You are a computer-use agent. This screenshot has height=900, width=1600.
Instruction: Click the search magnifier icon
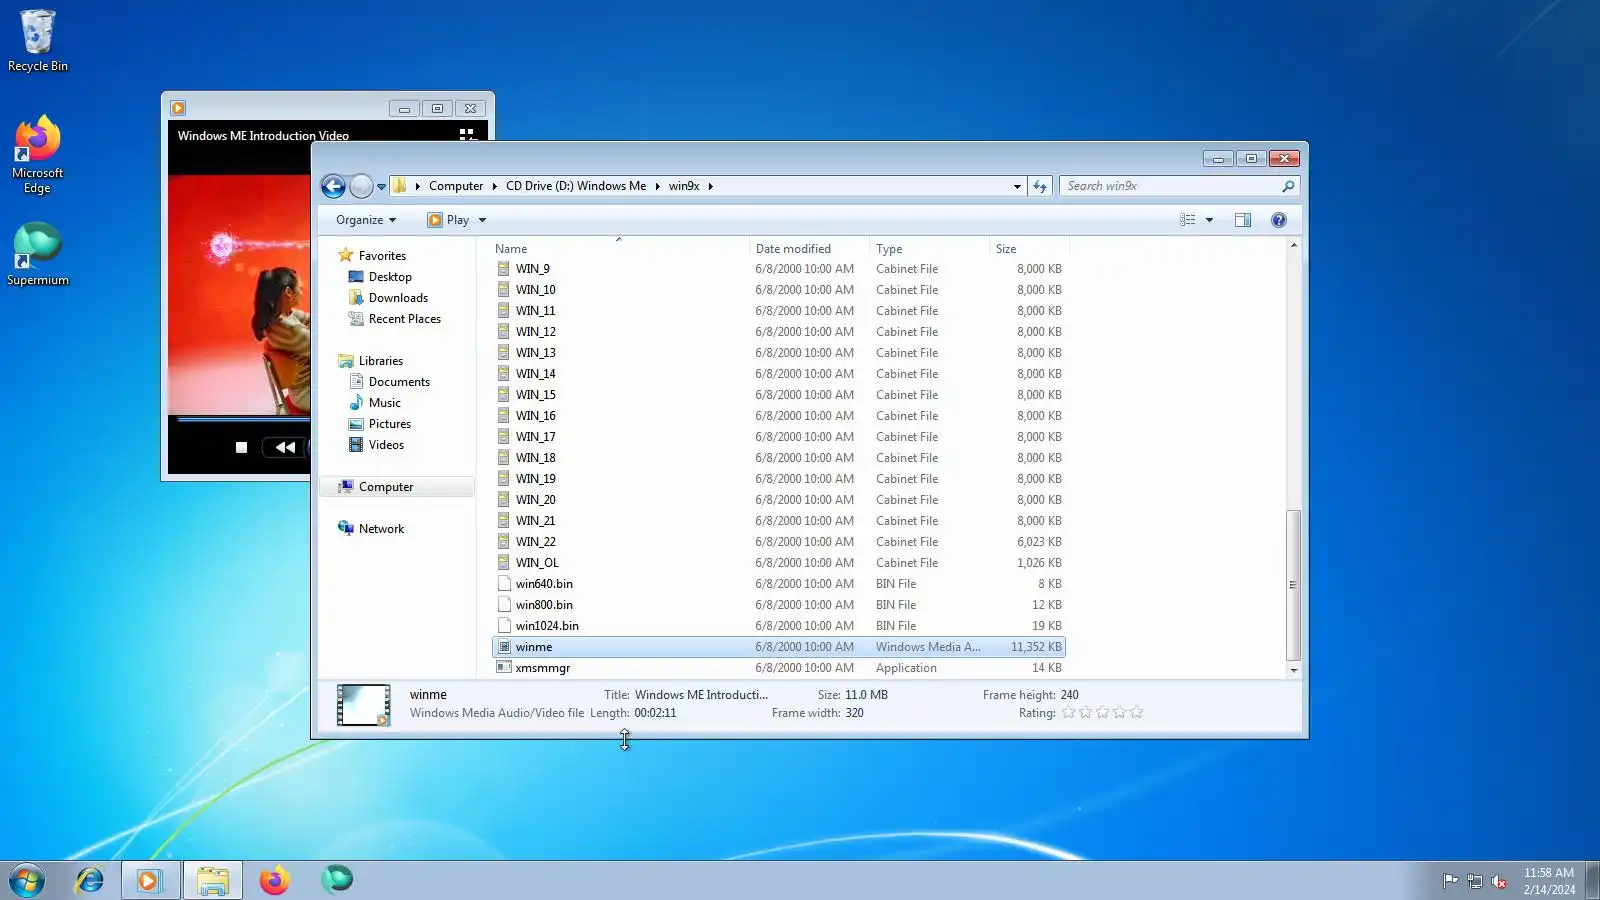click(x=1288, y=186)
